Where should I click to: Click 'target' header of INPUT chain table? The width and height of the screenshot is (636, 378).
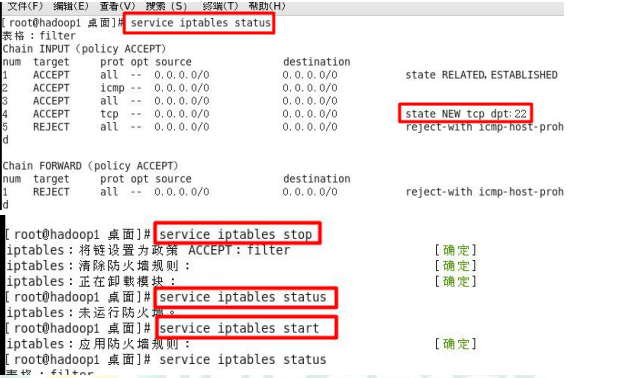51,62
